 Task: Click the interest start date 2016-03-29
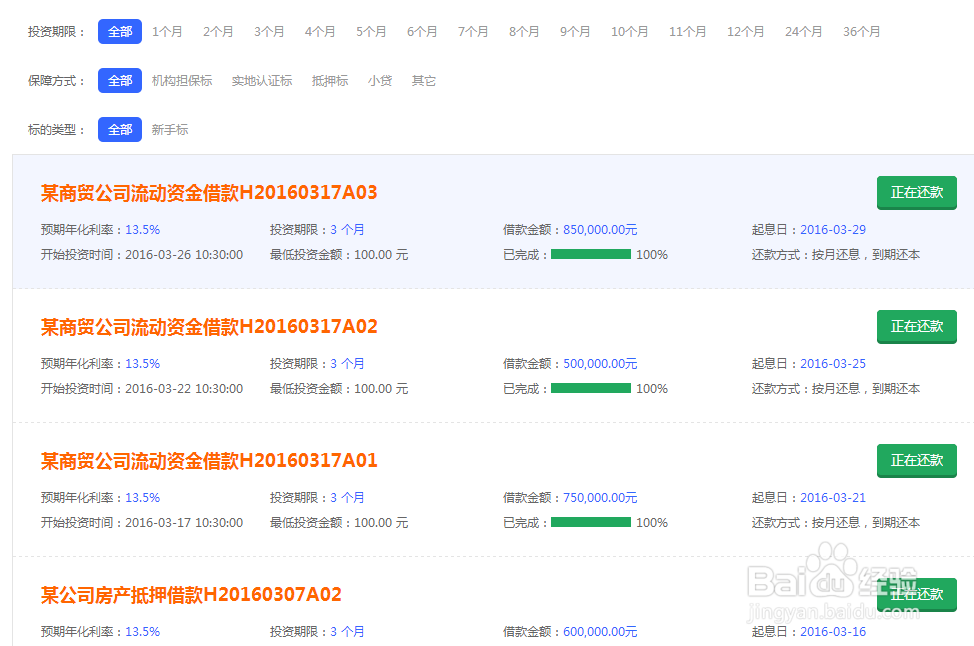point(833,230)
